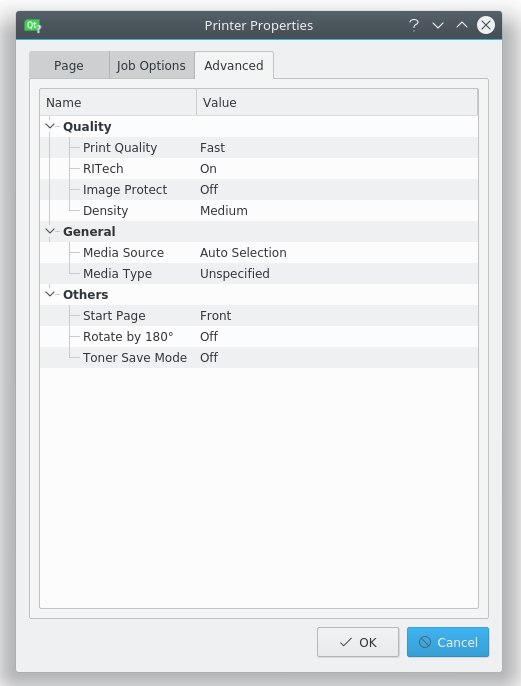
Task: Click the upward chevron maximize icon
Action: point(462,25)
